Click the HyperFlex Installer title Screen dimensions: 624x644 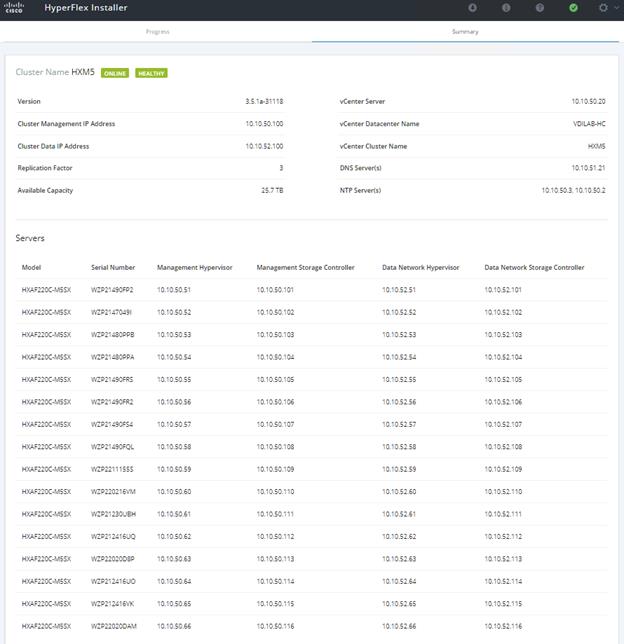tap(86, 7)
